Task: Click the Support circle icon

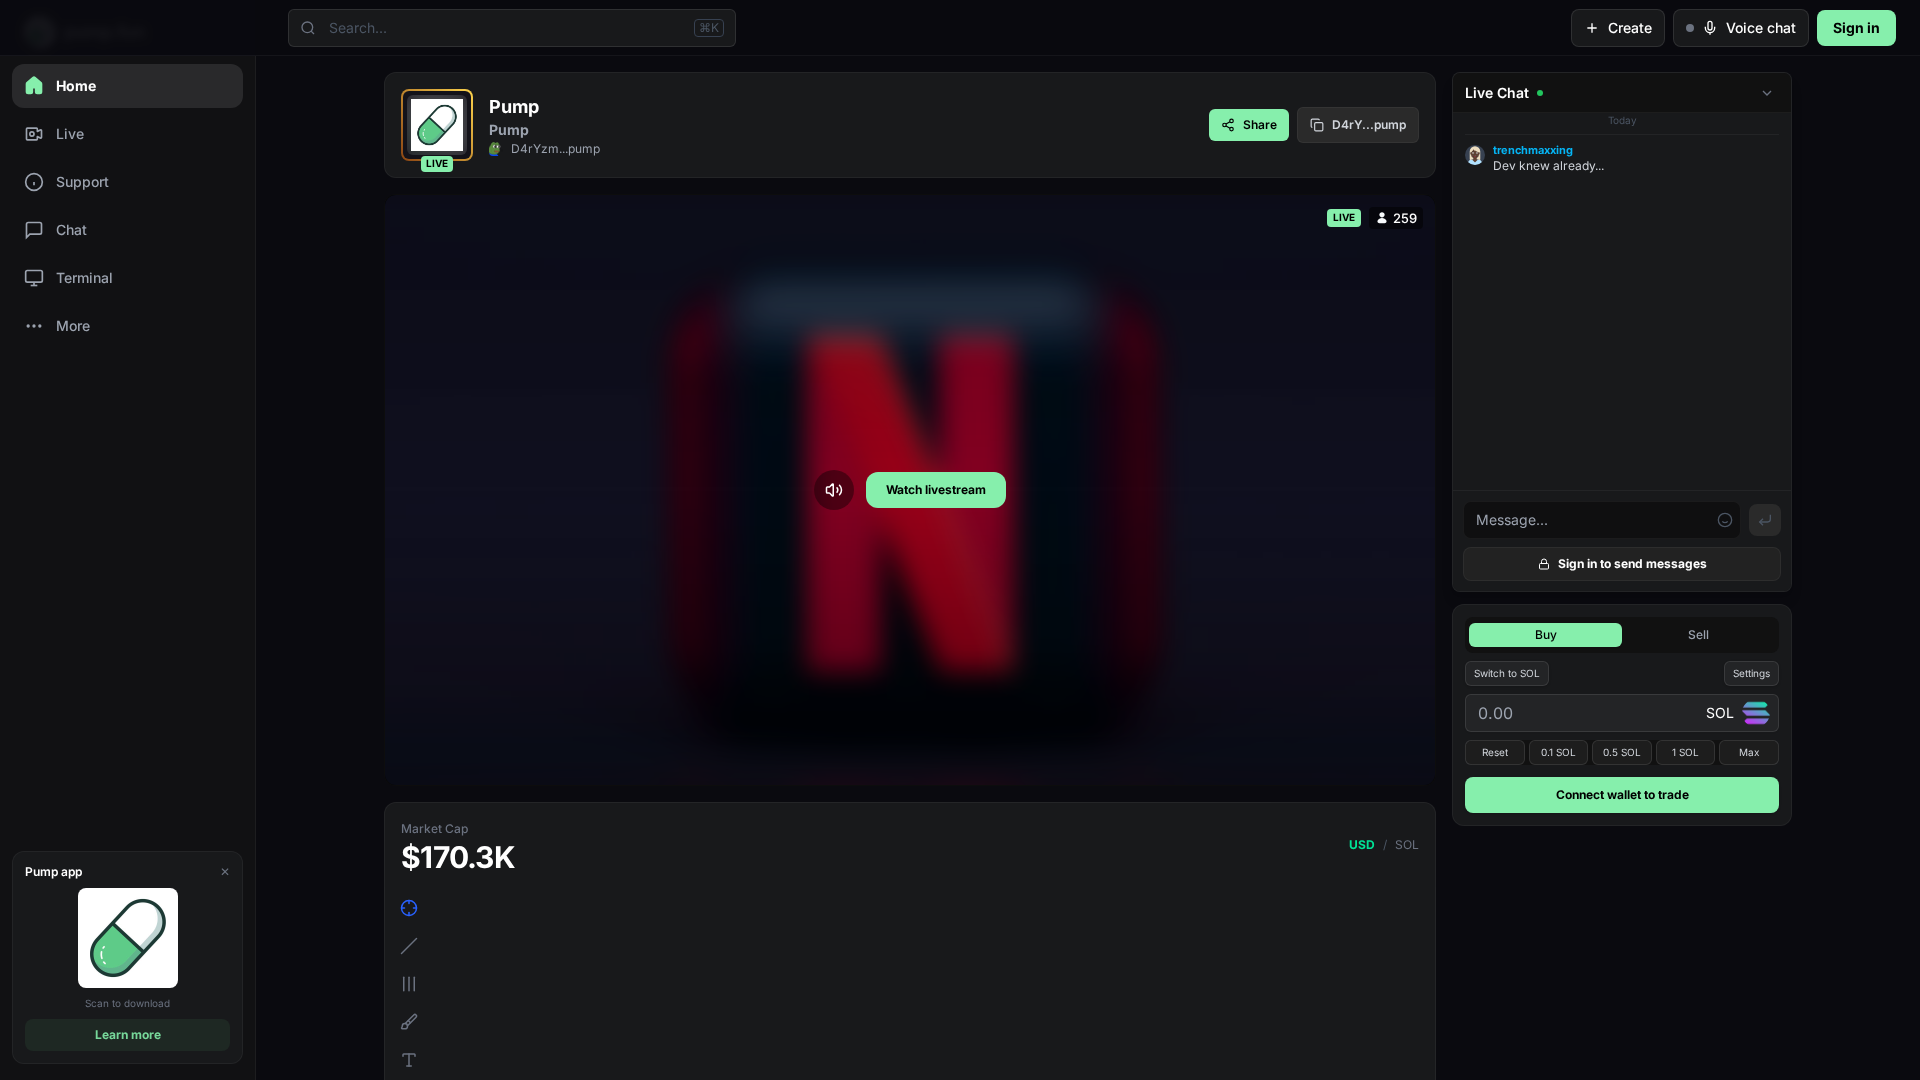Action: tap(34, 182)
